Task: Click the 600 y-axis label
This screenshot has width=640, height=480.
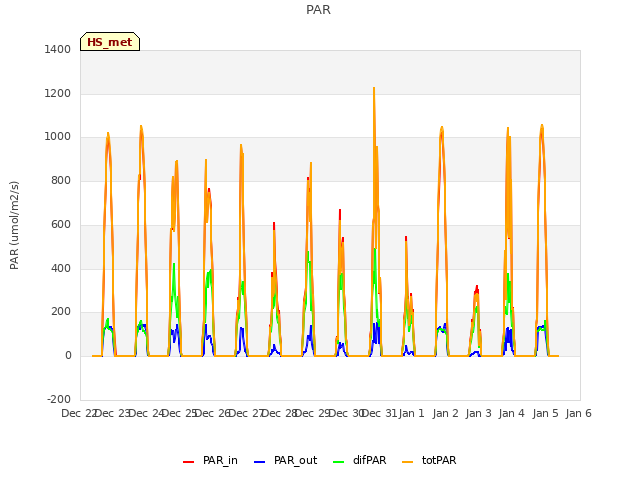Action: [x=61, y=224]
